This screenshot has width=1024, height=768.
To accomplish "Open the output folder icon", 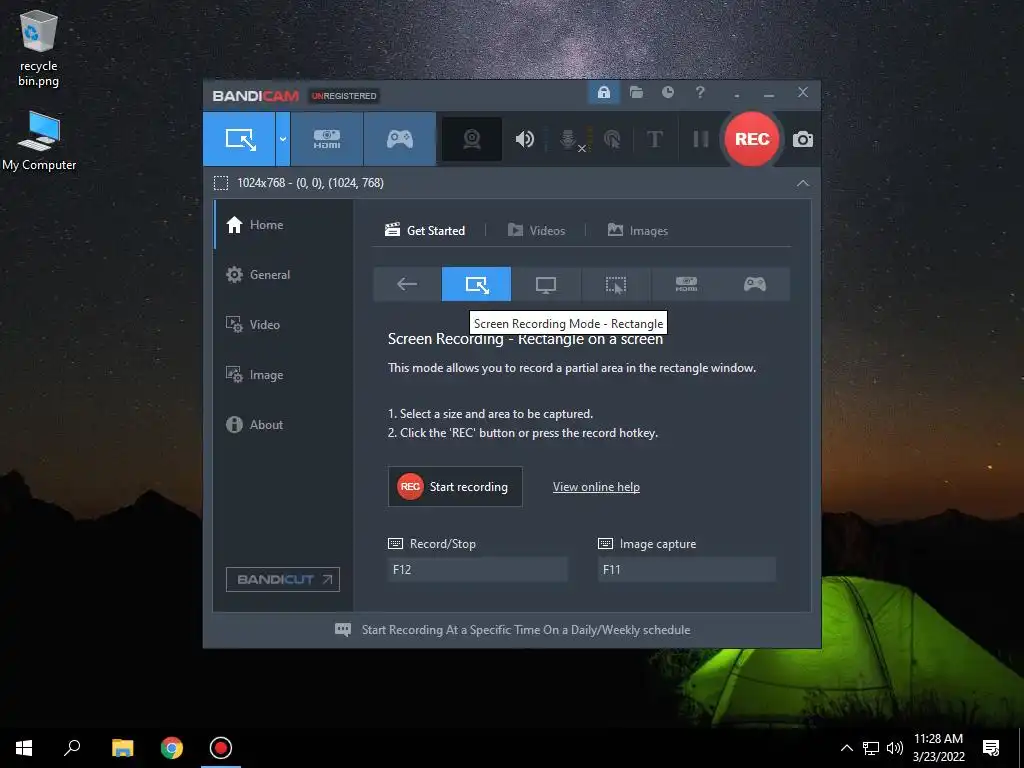I will pyautogui.click(x=636, y=92).
